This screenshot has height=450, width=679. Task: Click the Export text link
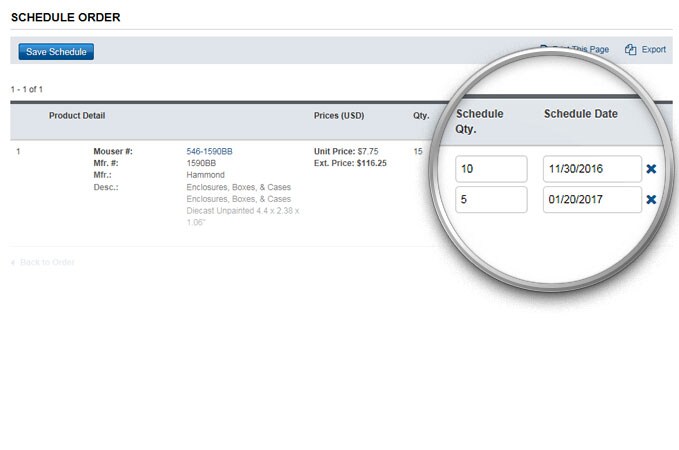653,49
